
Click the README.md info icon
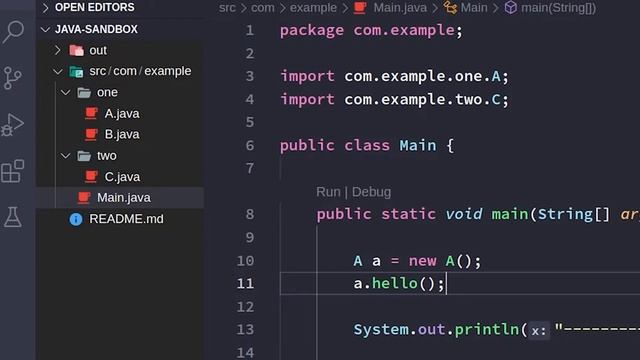click(76, 219)
